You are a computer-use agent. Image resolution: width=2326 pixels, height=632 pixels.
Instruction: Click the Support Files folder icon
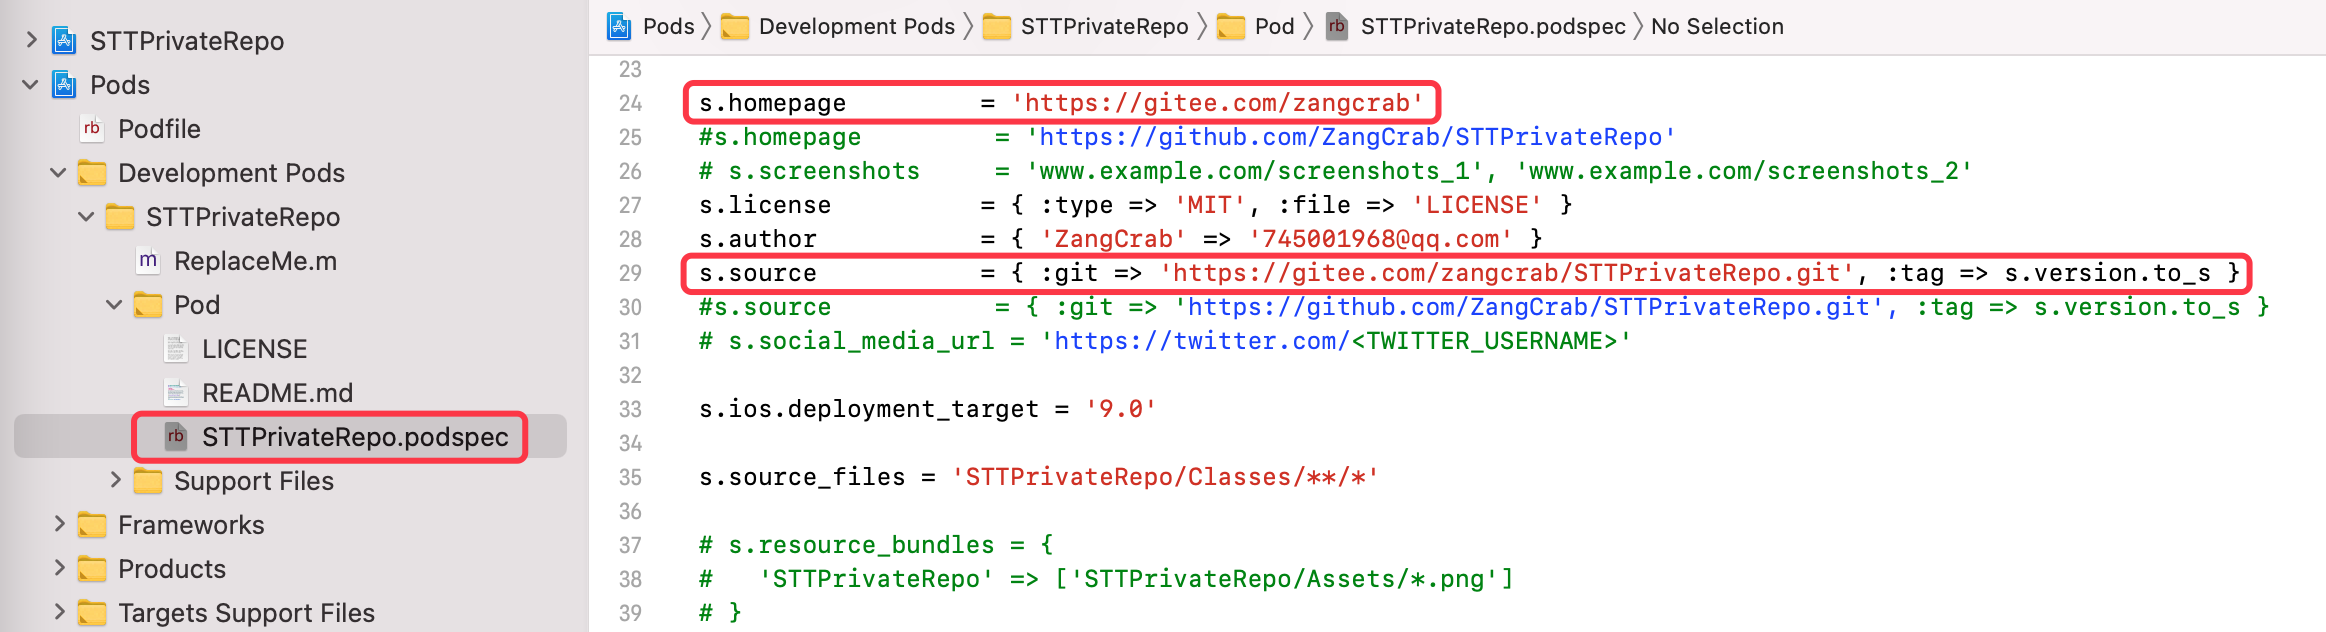pos(148,481)
